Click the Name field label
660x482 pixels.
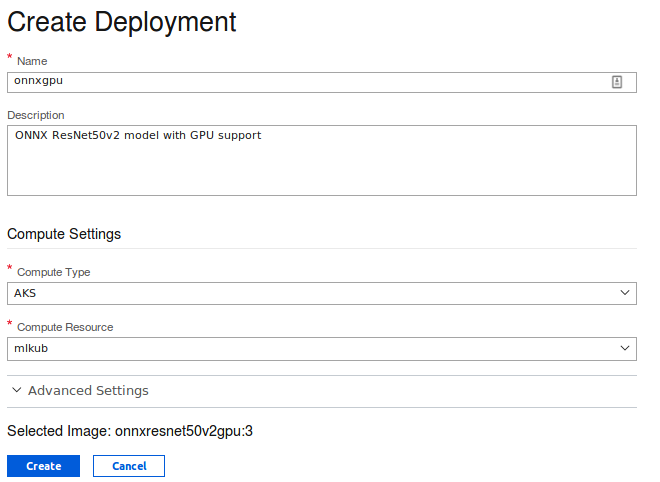click(32, 62)
